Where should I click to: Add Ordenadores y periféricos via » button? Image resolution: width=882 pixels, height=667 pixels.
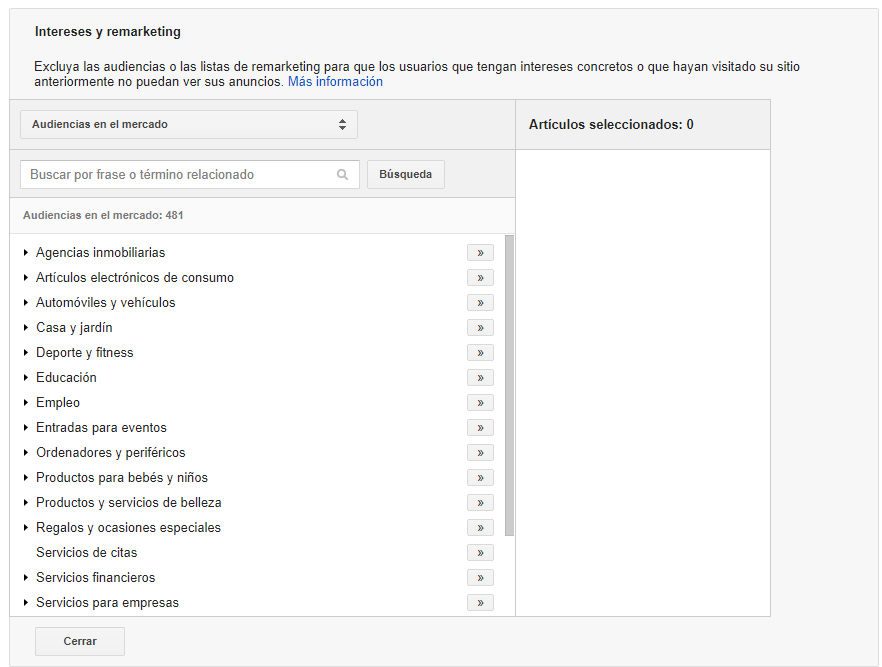(x=480, y=453)
